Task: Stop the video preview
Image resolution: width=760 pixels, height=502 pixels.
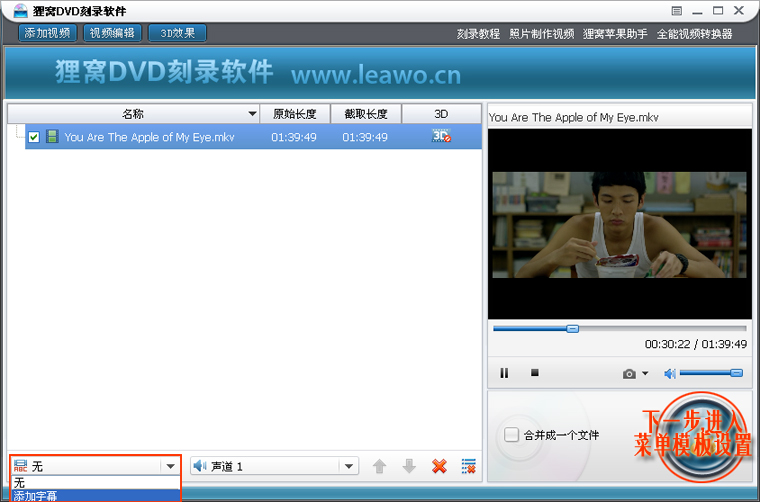Action: 535,373
